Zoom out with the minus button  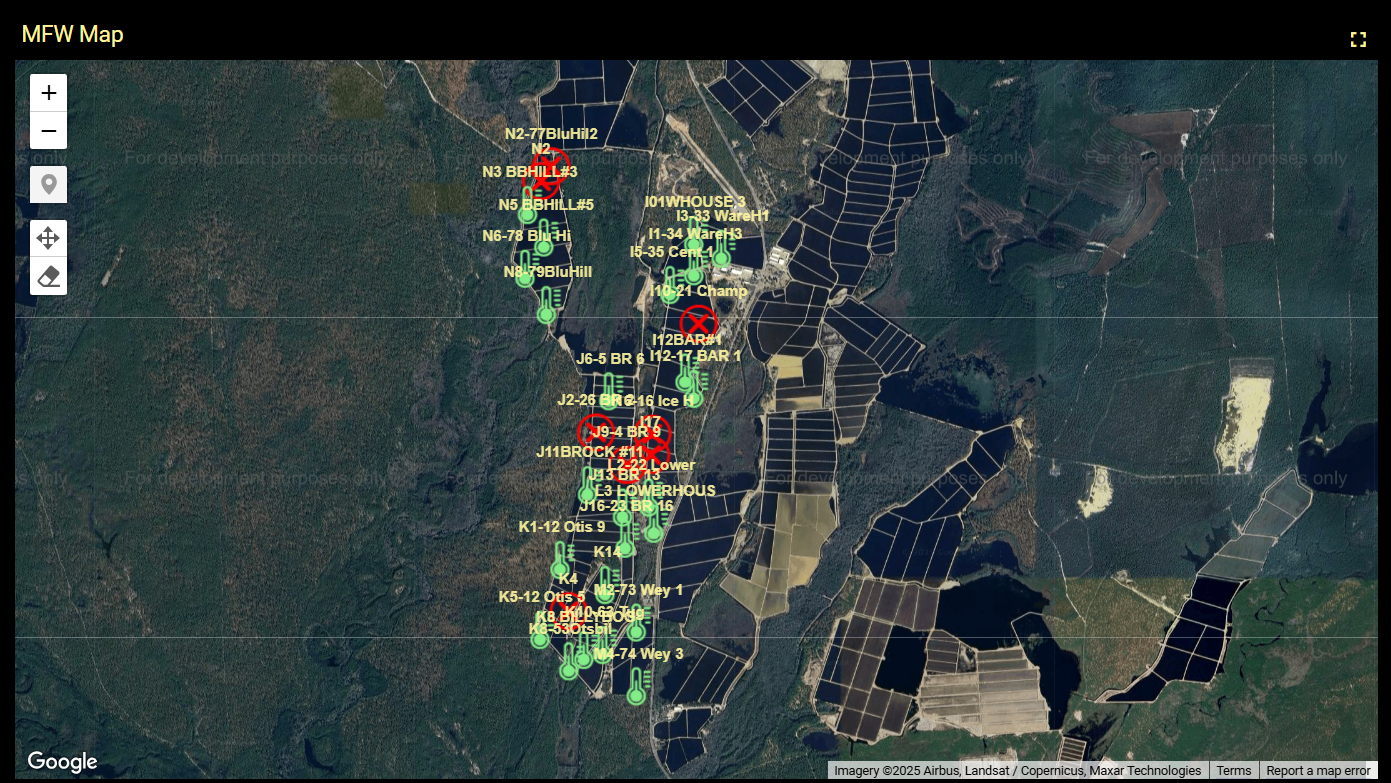48,131
